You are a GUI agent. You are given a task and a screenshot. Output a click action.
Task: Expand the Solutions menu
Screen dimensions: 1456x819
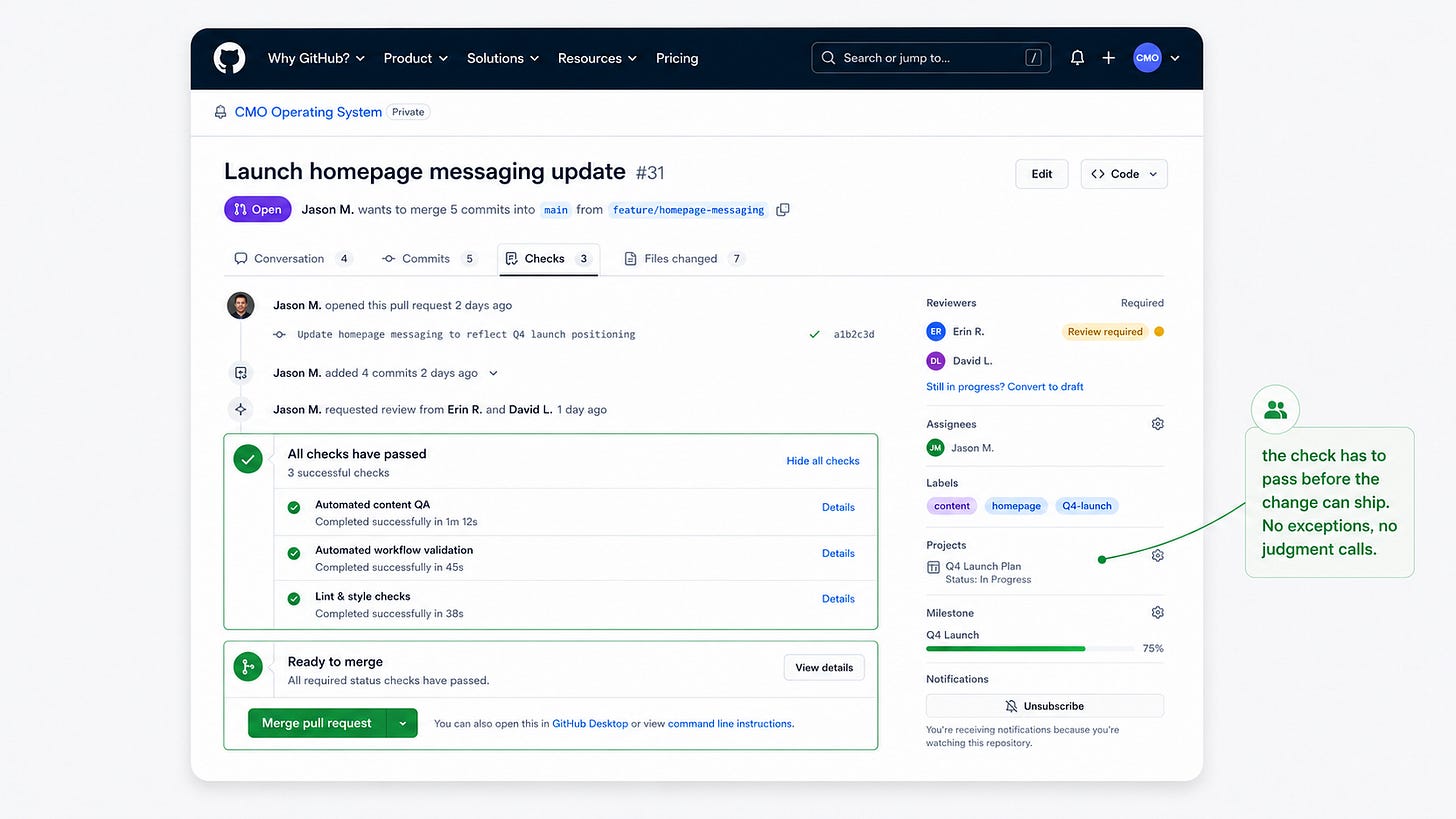tap(503, 58)
